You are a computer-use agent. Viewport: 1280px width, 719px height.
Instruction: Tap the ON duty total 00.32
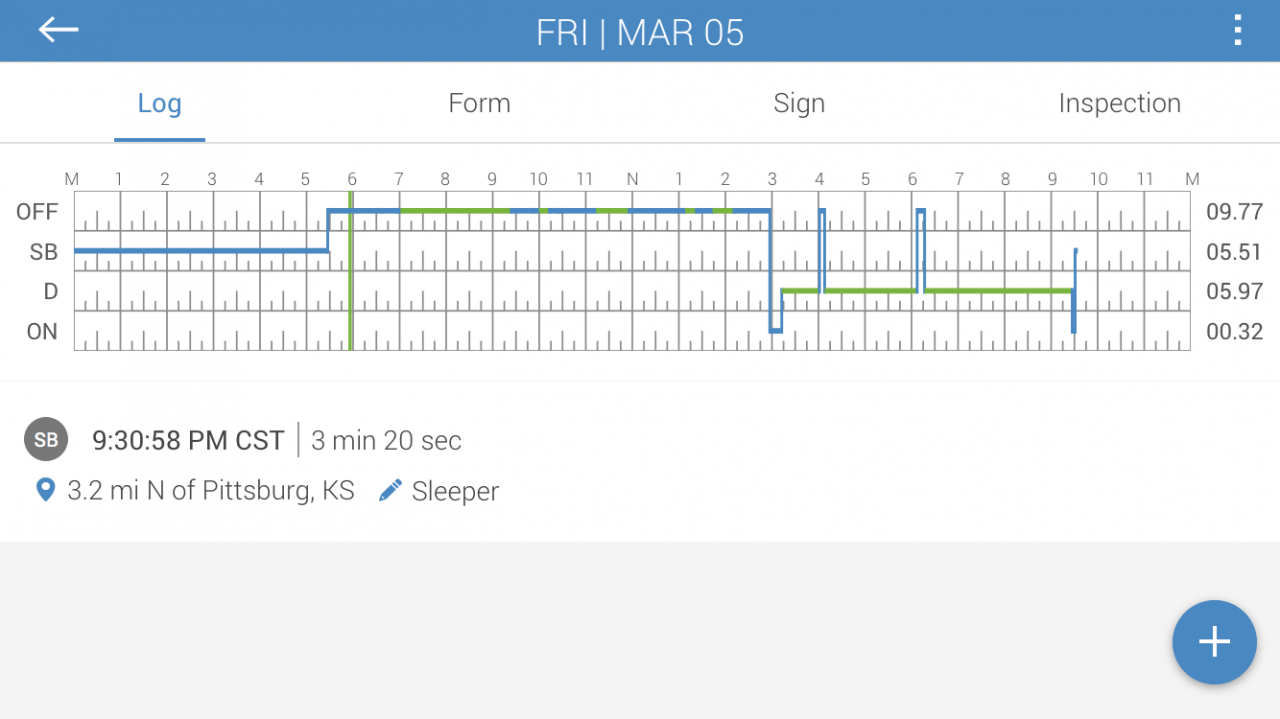(1235, 332)
